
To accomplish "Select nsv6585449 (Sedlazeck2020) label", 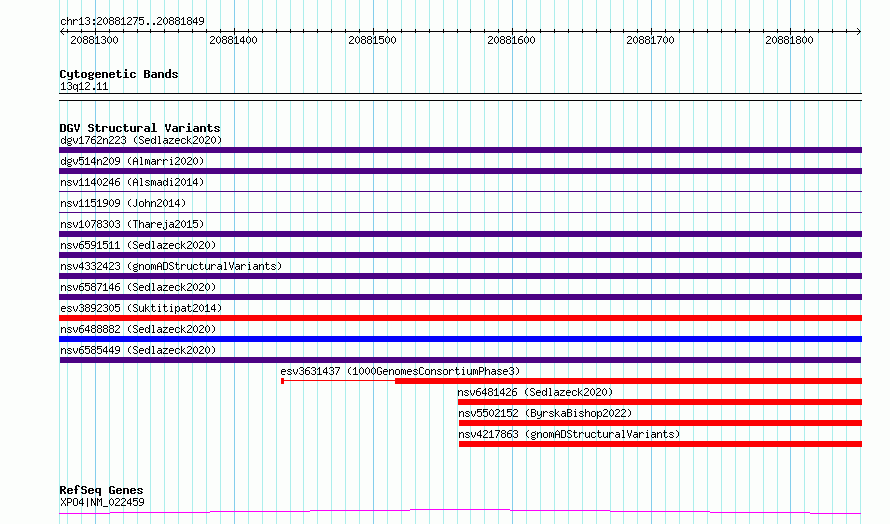I will point(138,350).
